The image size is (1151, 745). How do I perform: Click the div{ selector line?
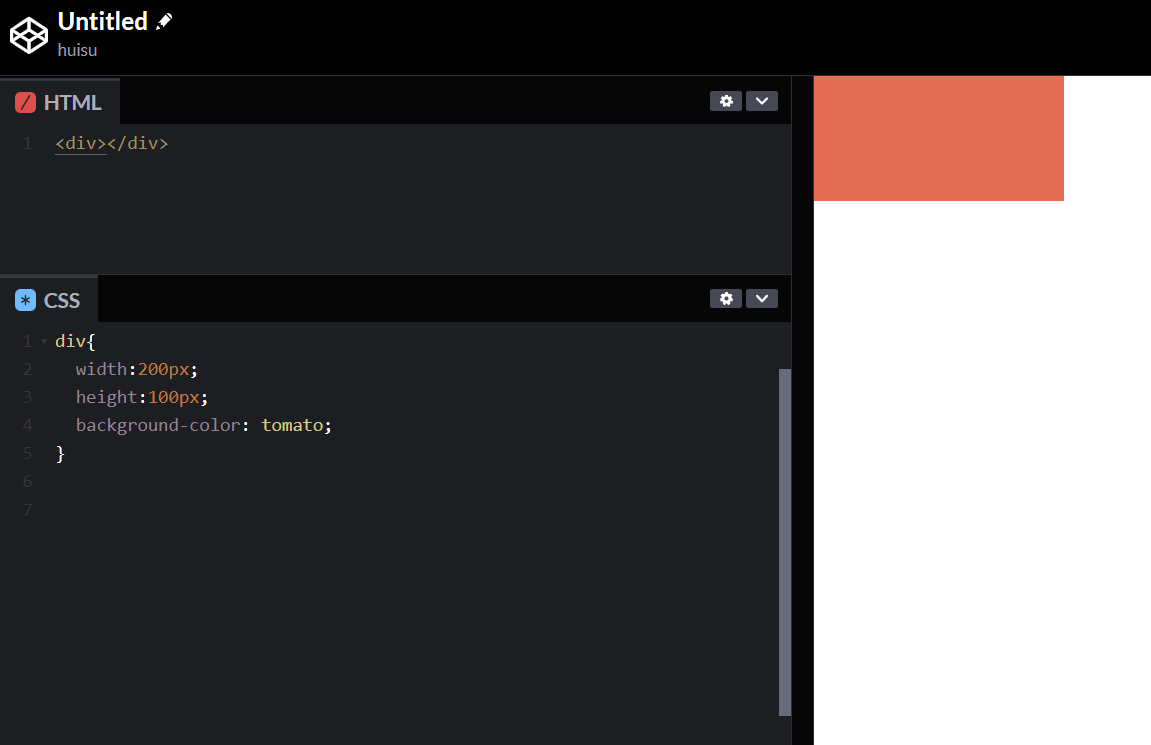(75, 341)
